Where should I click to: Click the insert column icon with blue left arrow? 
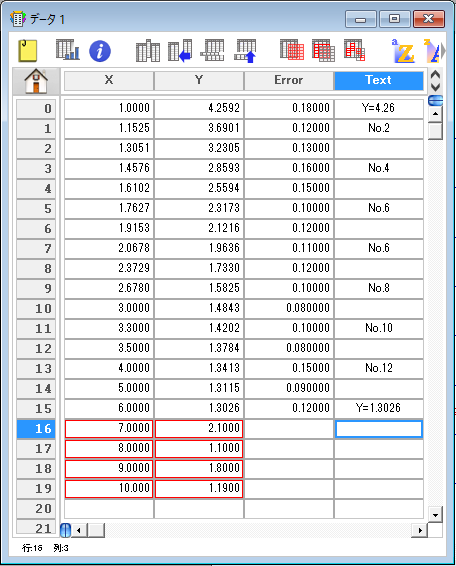(180, 51)
